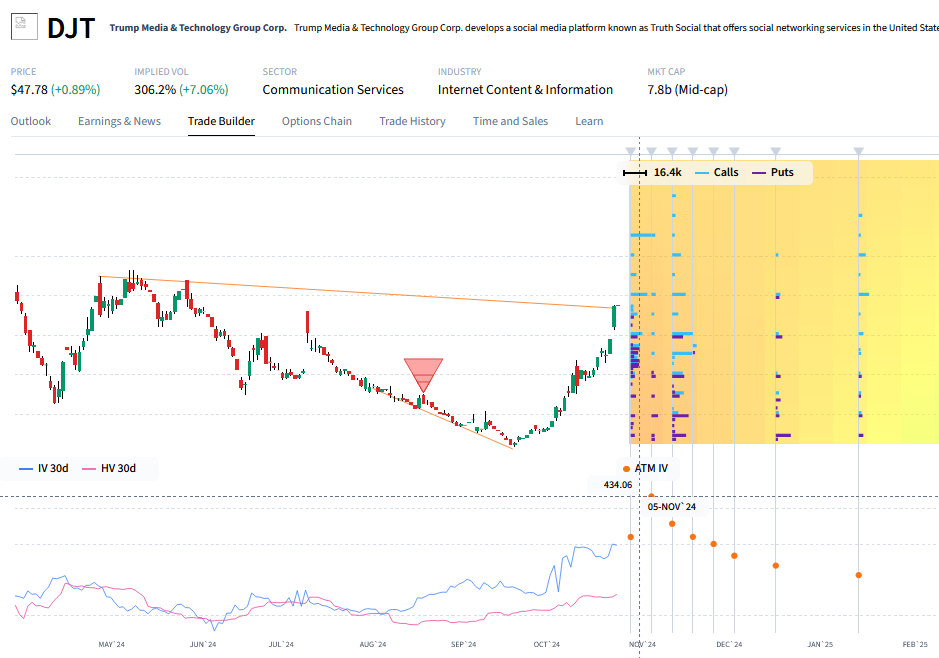
Task: Click the mid-December ATM IV orange dot
Action: click(776, 565)
